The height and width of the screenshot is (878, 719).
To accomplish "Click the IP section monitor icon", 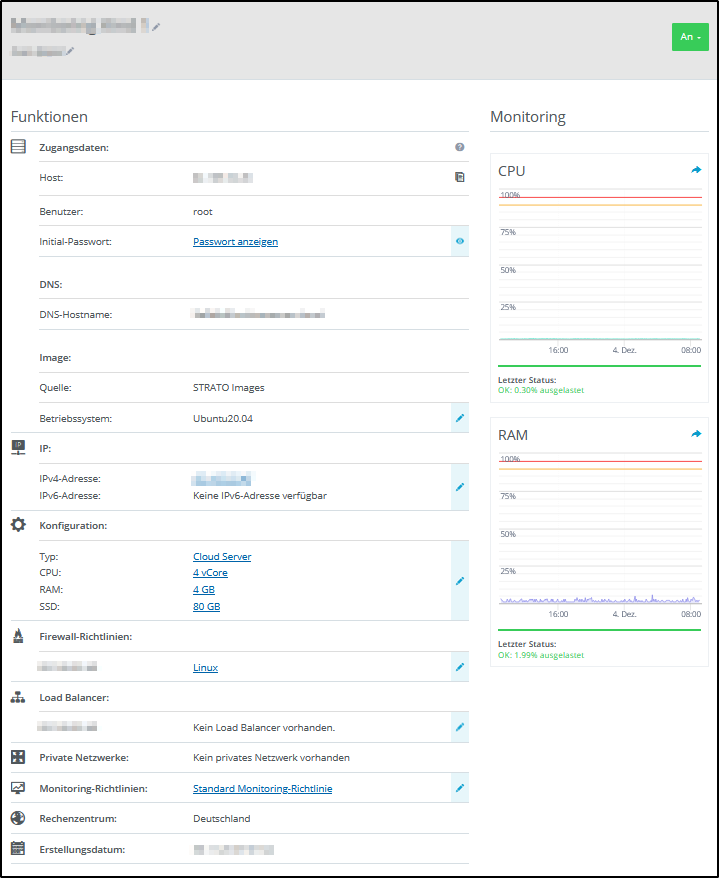I will point(18,448).
